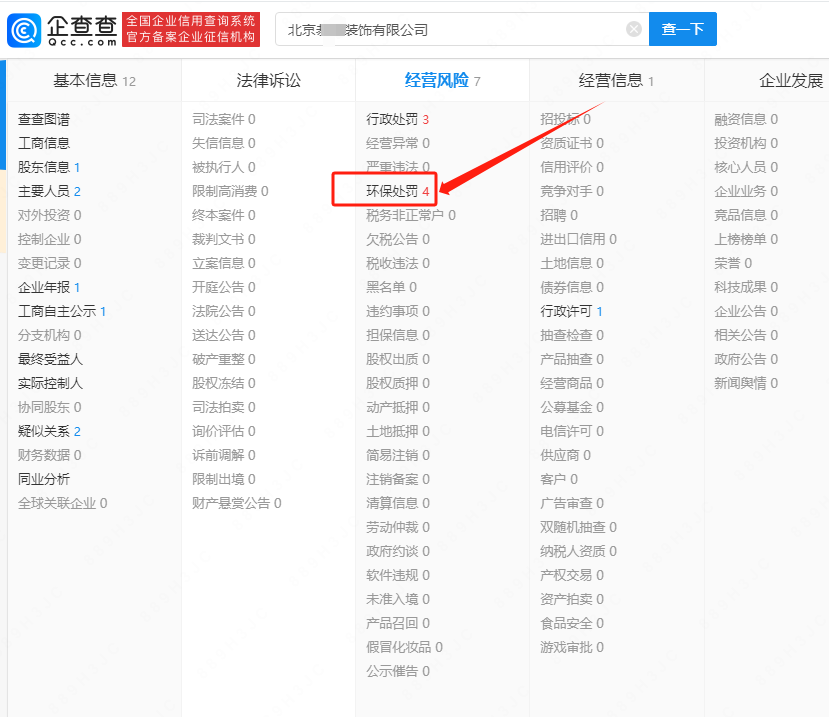
Task: Open the 经营信息 tab
Action: 616,81
